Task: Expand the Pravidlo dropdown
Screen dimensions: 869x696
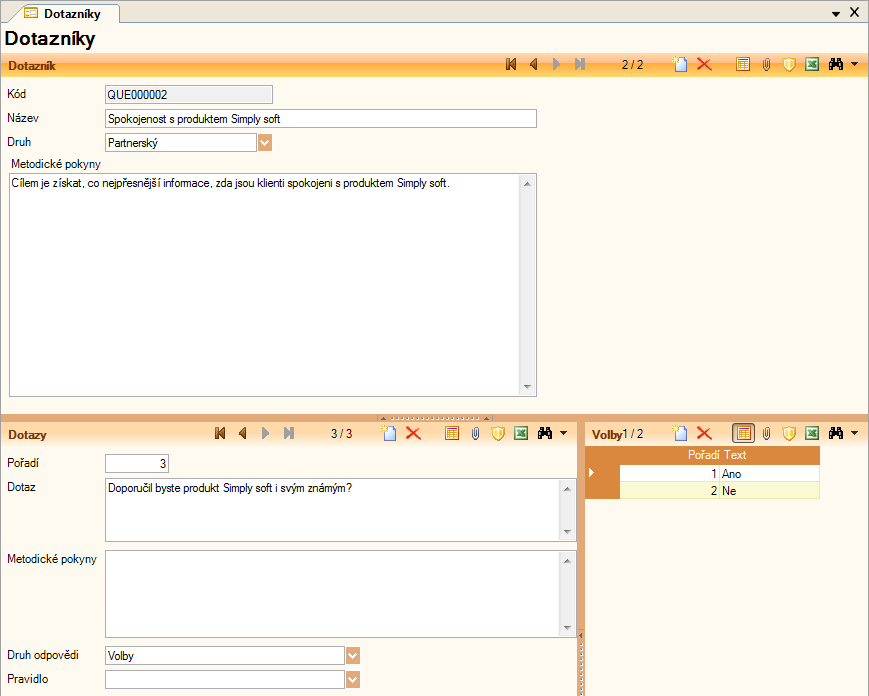Action: pyautogui.click(x=352, y=680)
